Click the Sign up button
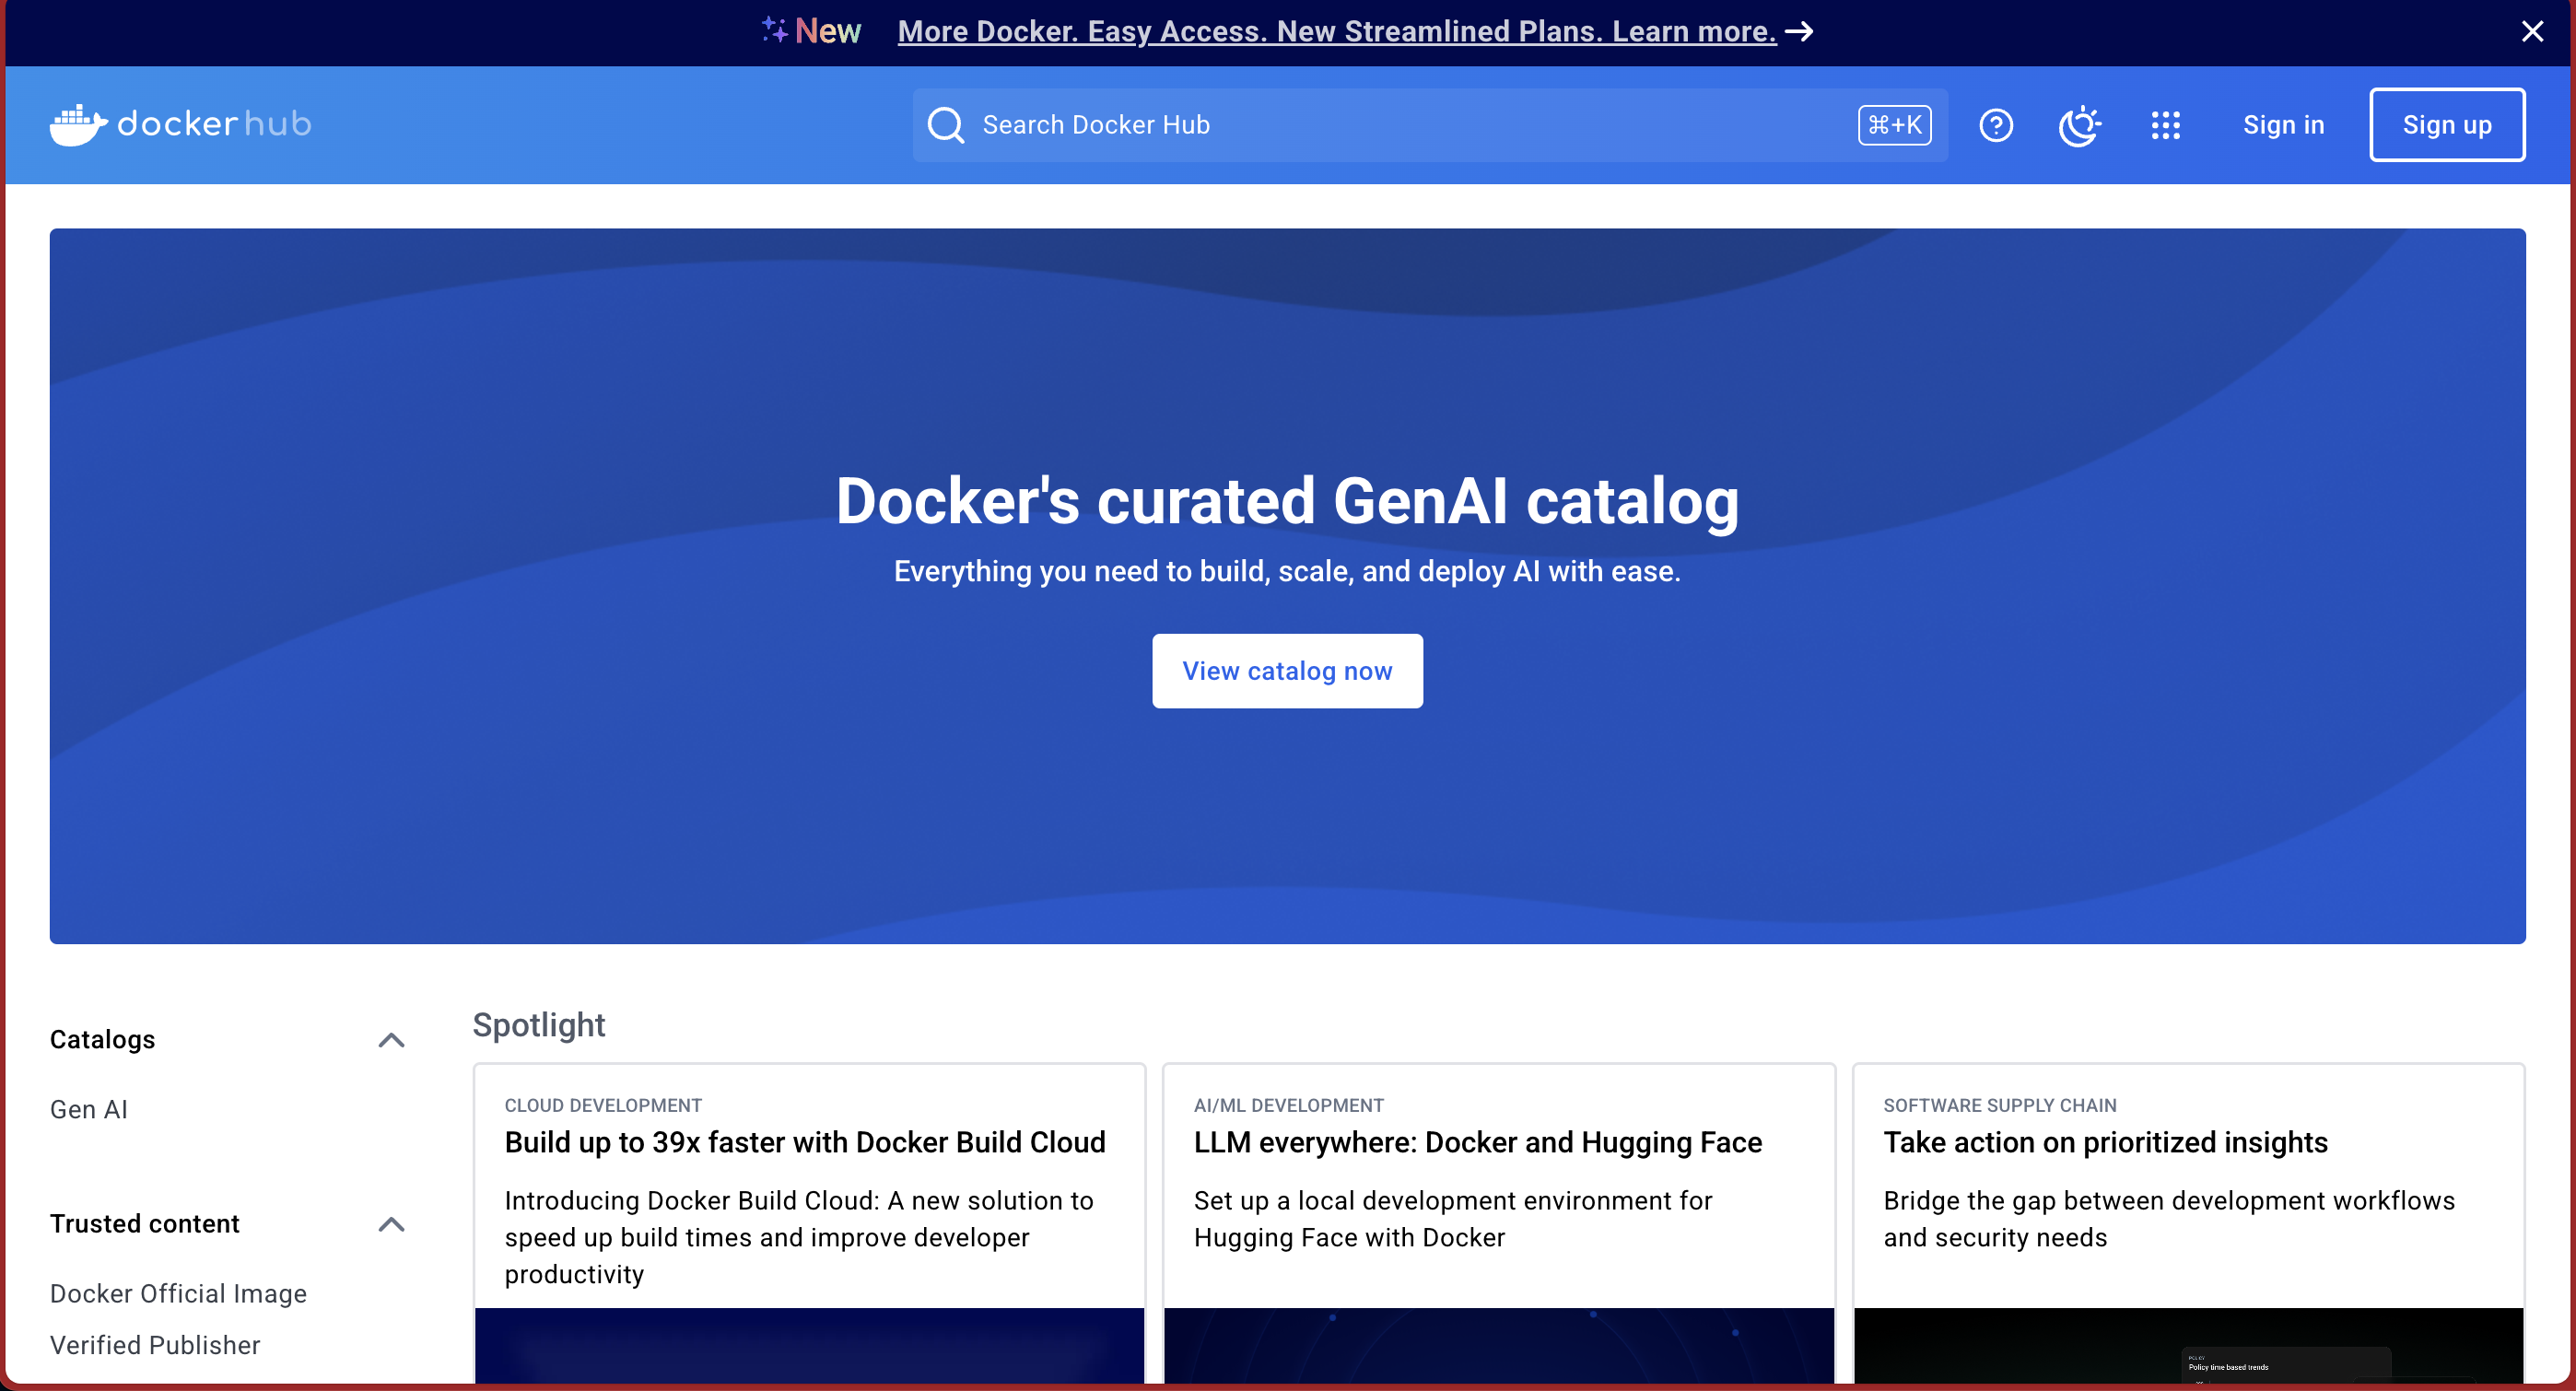This screenshot has width=2576, height=1391. [2446, 125]
